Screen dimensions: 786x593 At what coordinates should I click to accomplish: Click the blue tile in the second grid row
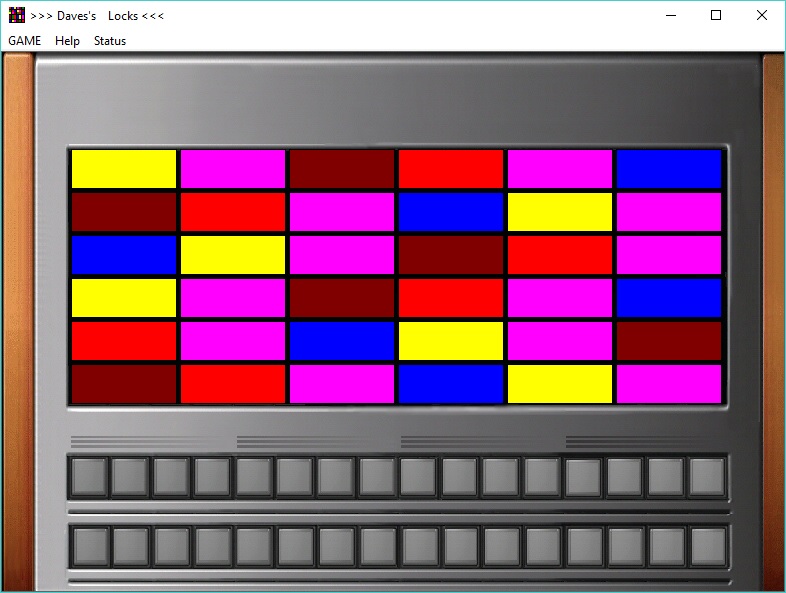point(451,212)
